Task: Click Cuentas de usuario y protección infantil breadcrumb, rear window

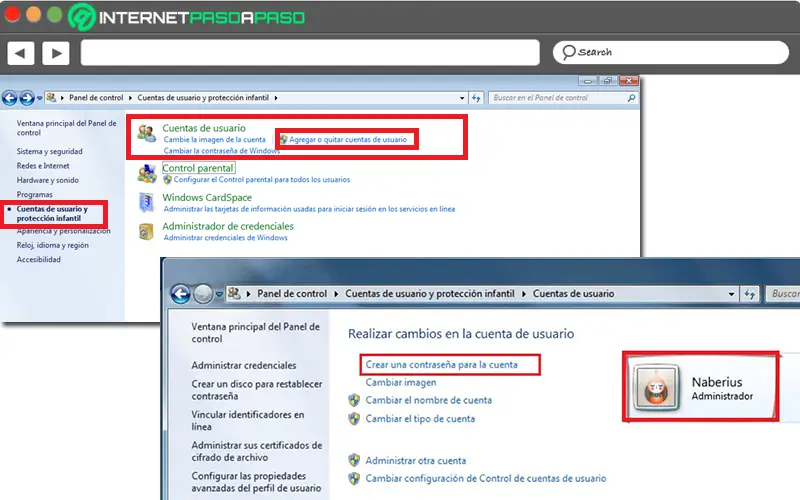Action: (x=203, y=97)
